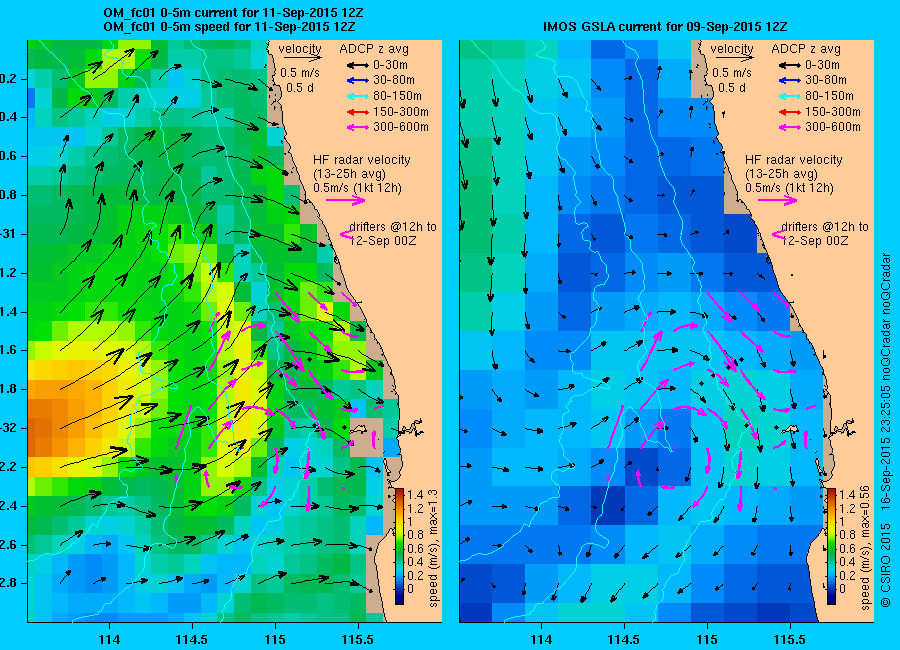This screenshot has width=900, height=650.
Task: Click the drifters arrowhead marker in OM_fc01 panel
Action: pyautogui.click(x=346, y=234)
